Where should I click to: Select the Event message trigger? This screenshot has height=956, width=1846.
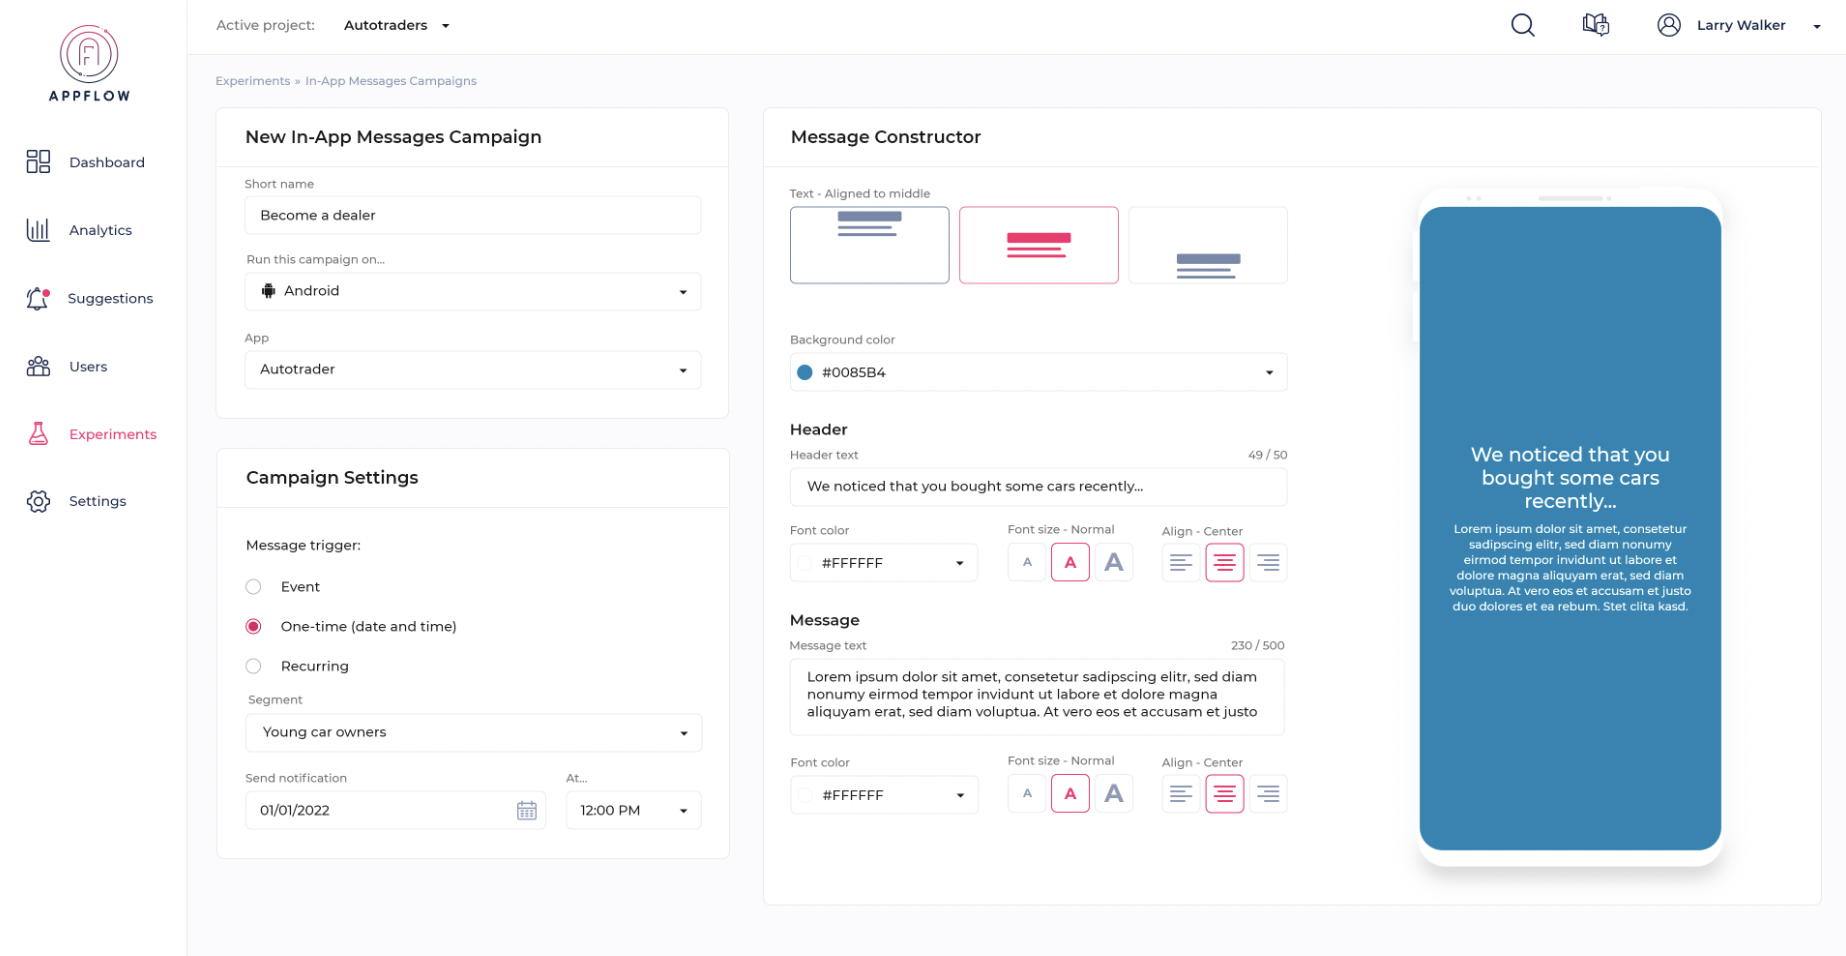point(254,587)
